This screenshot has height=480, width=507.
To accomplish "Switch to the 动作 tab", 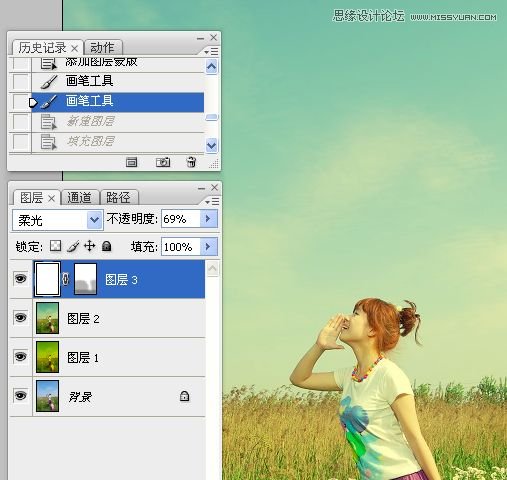I will (x=102, y=48).
